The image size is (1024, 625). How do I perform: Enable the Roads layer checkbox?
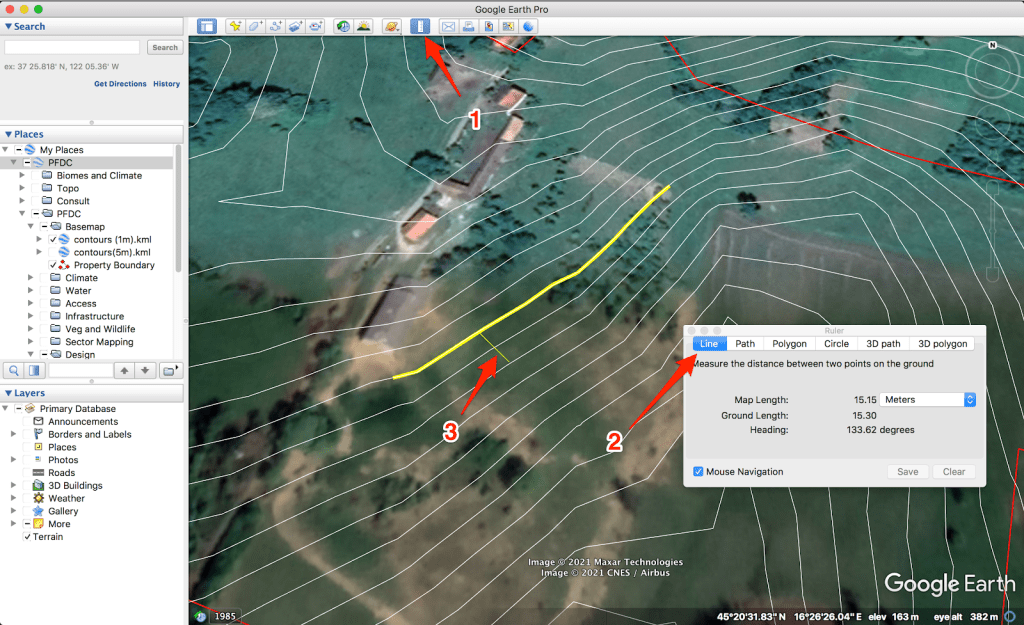pyautogui.click(x=27, y=473)
